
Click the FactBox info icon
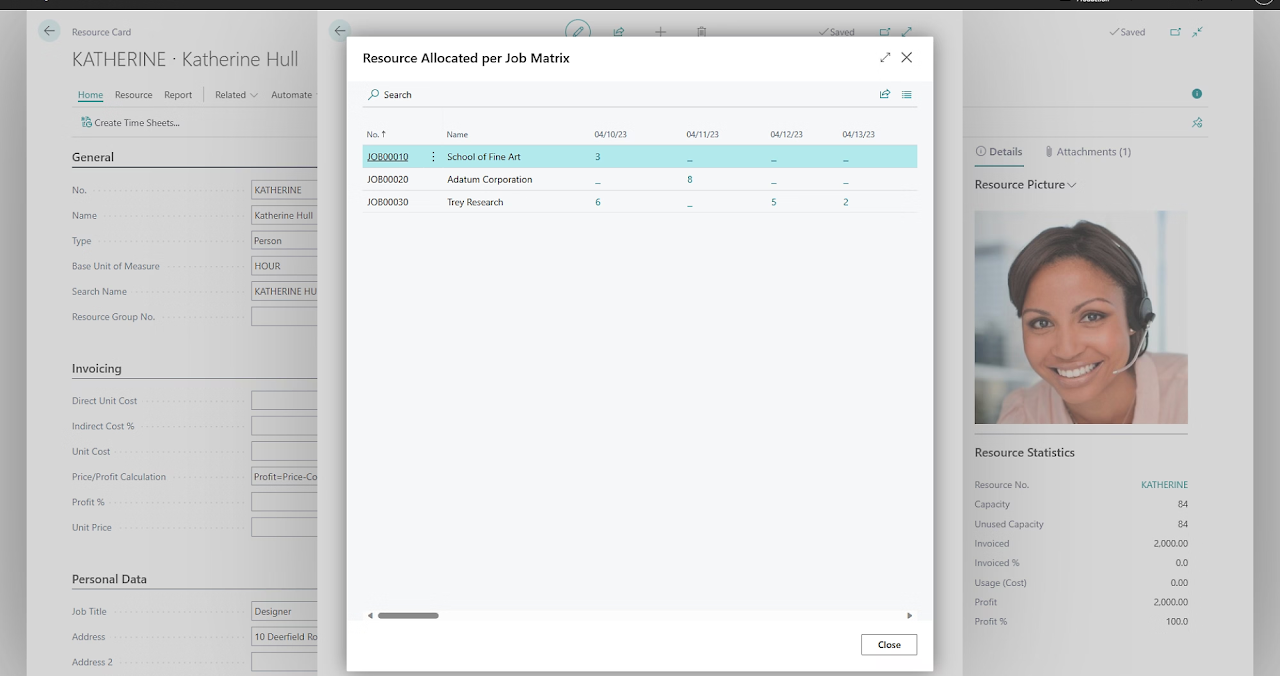1197,94
